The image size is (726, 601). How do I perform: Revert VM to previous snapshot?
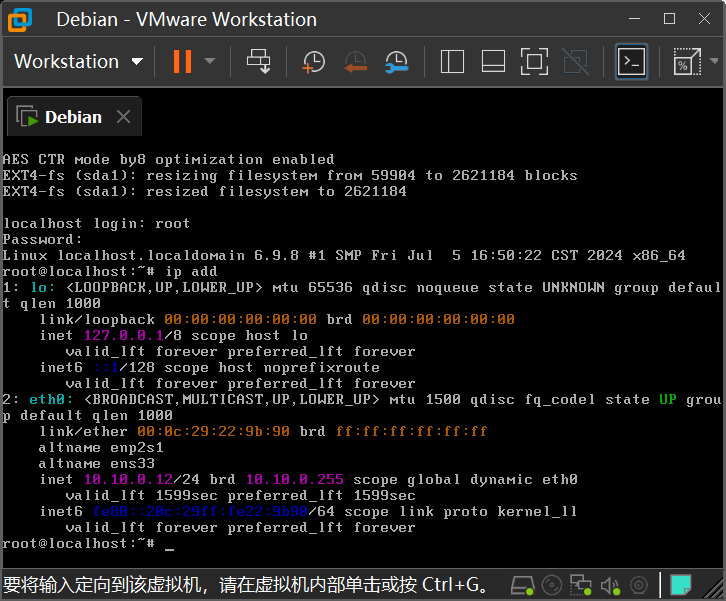pyautogui.click(x=355, y=62)
